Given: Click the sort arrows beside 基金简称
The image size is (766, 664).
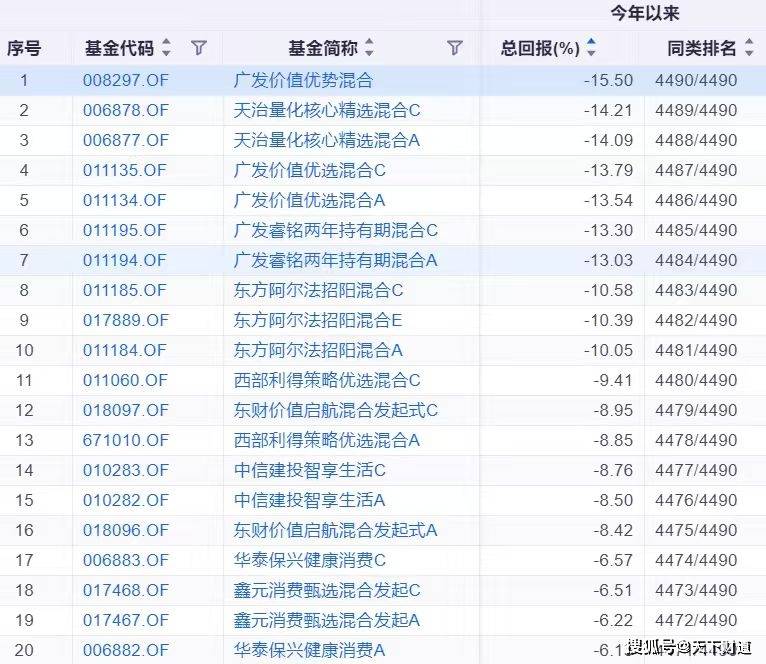Looking at the screenshot, I should coord(369,48).
